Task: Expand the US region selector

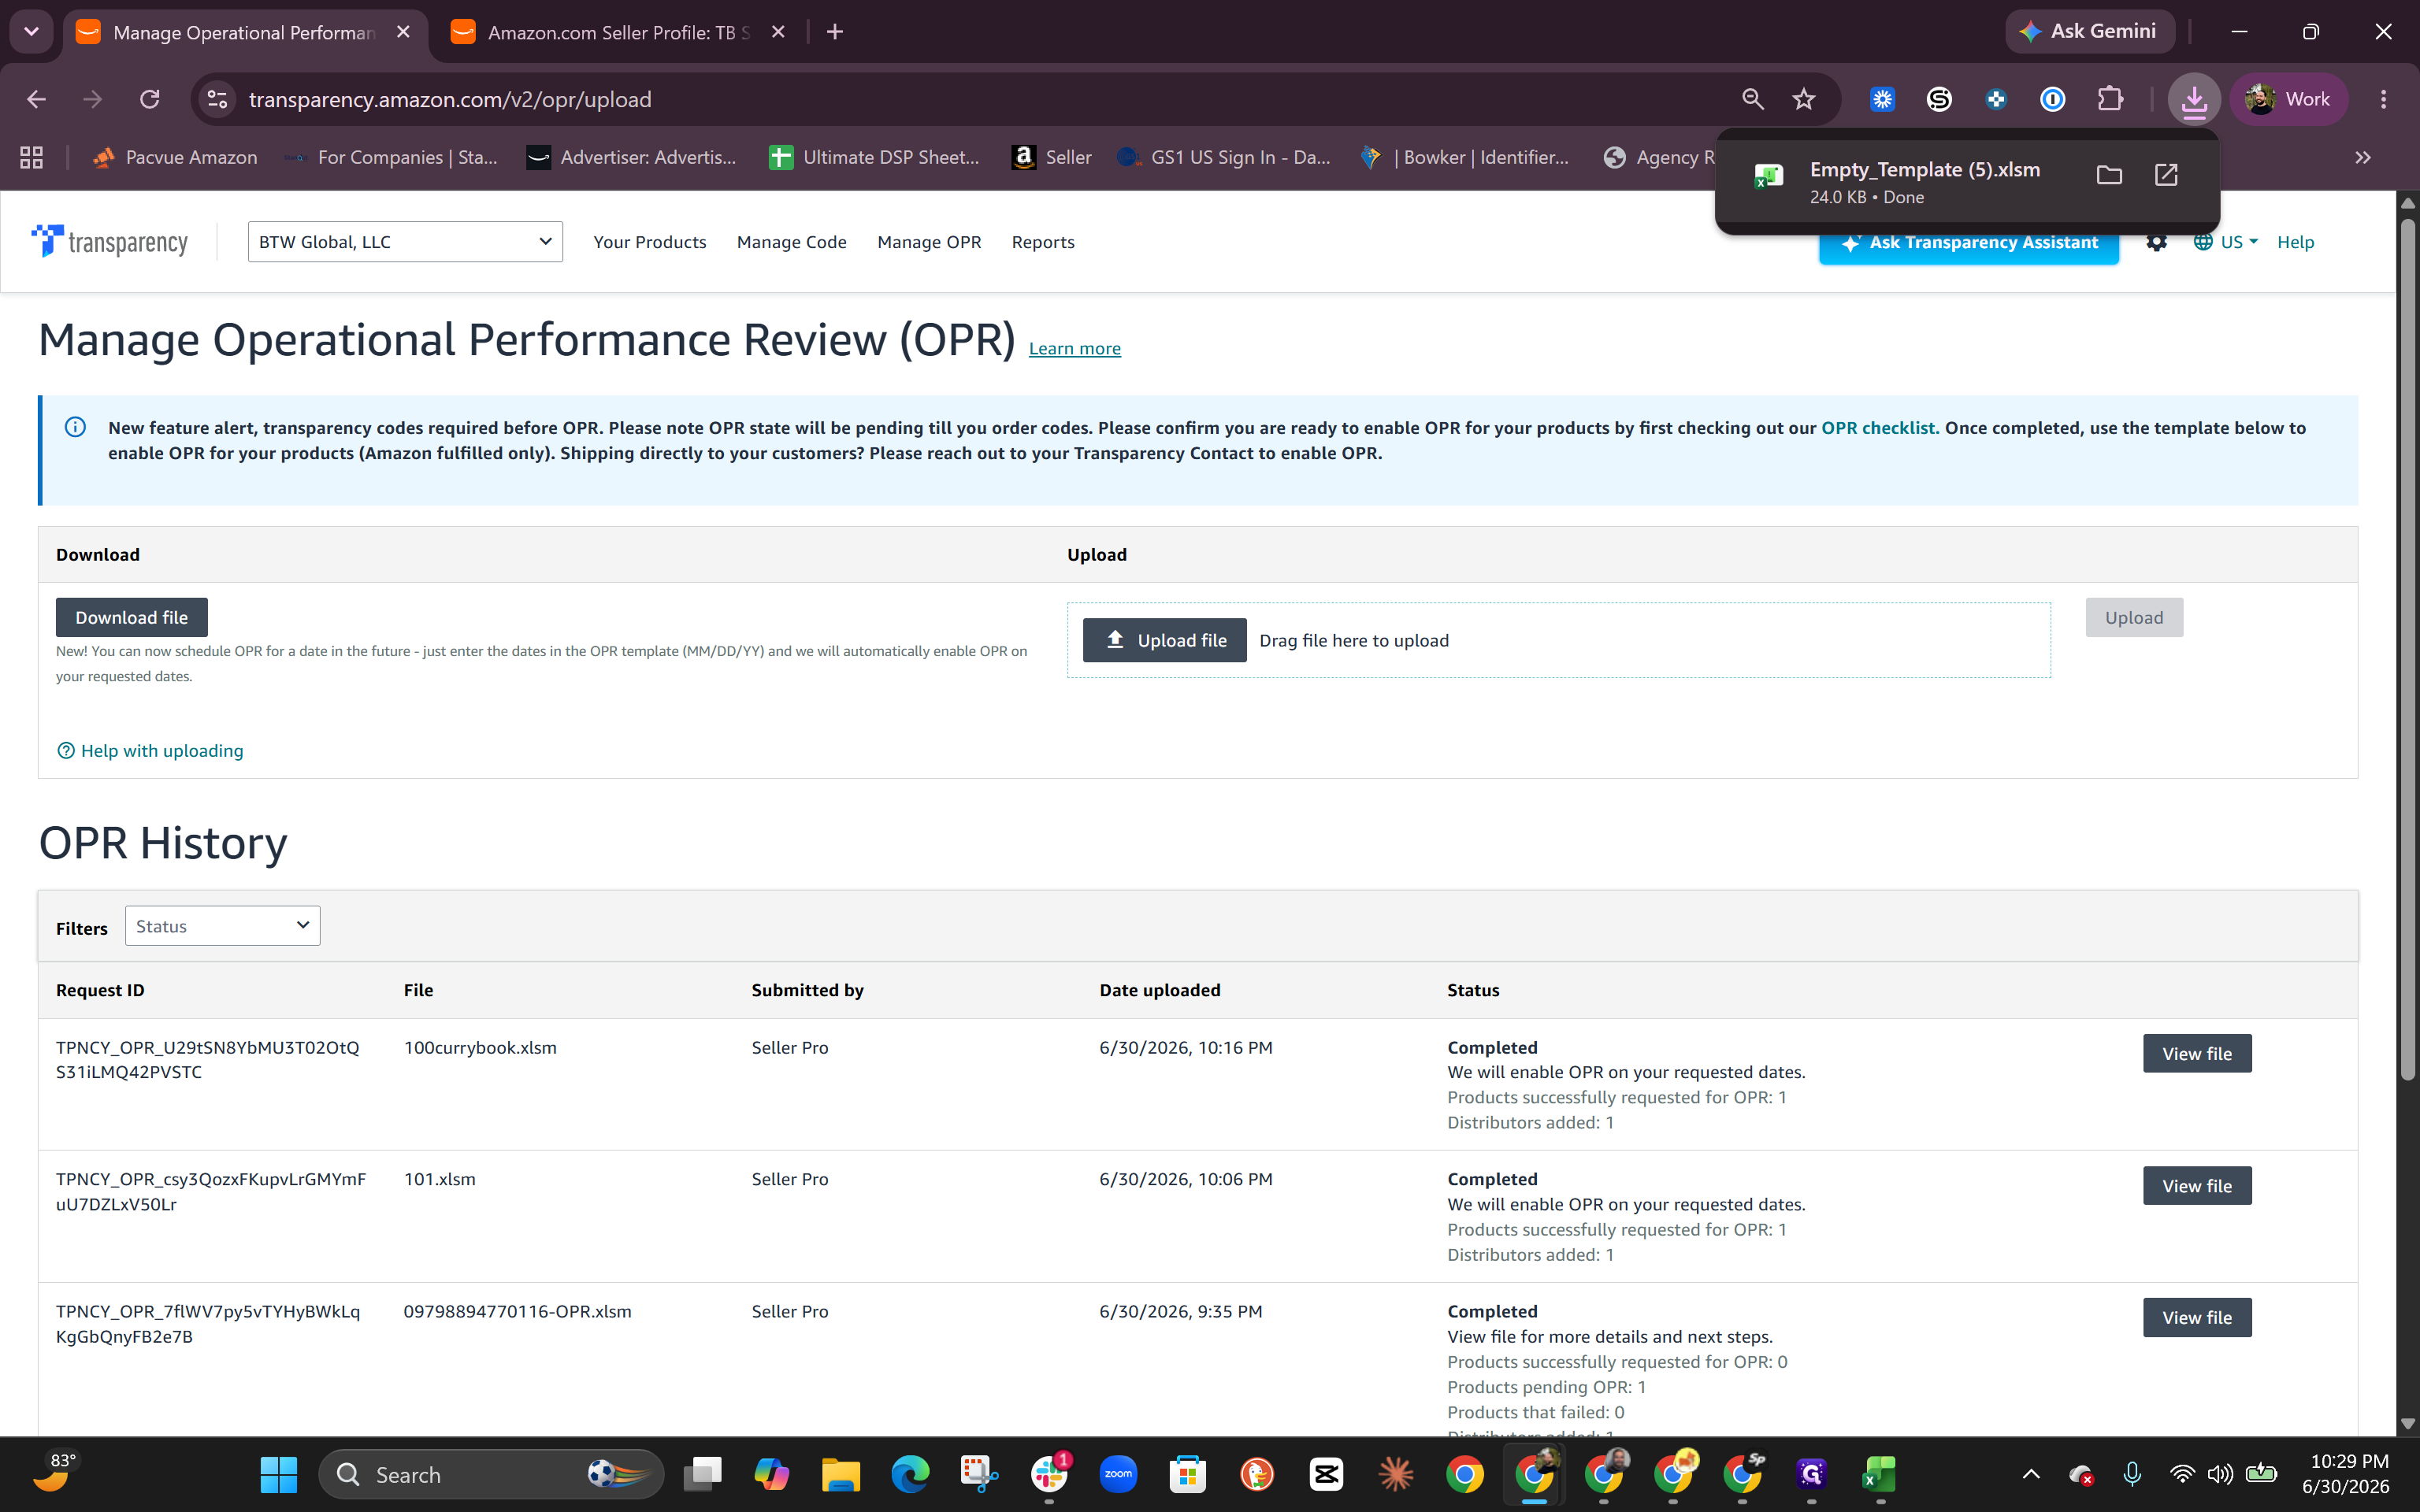Action: point(2226,242)
